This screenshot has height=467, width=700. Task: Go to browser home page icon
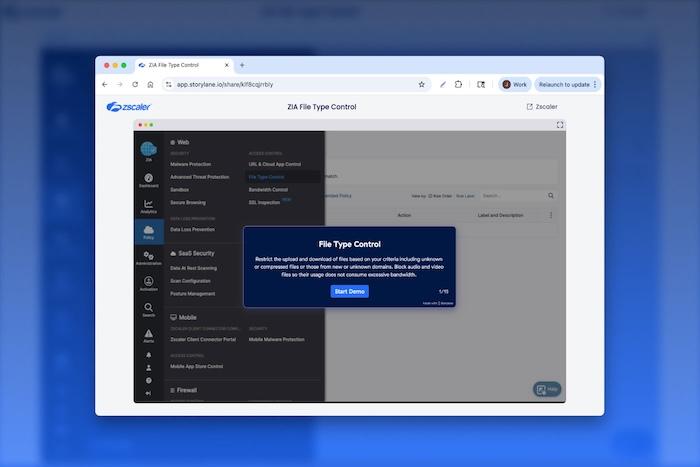pos(150,84)
